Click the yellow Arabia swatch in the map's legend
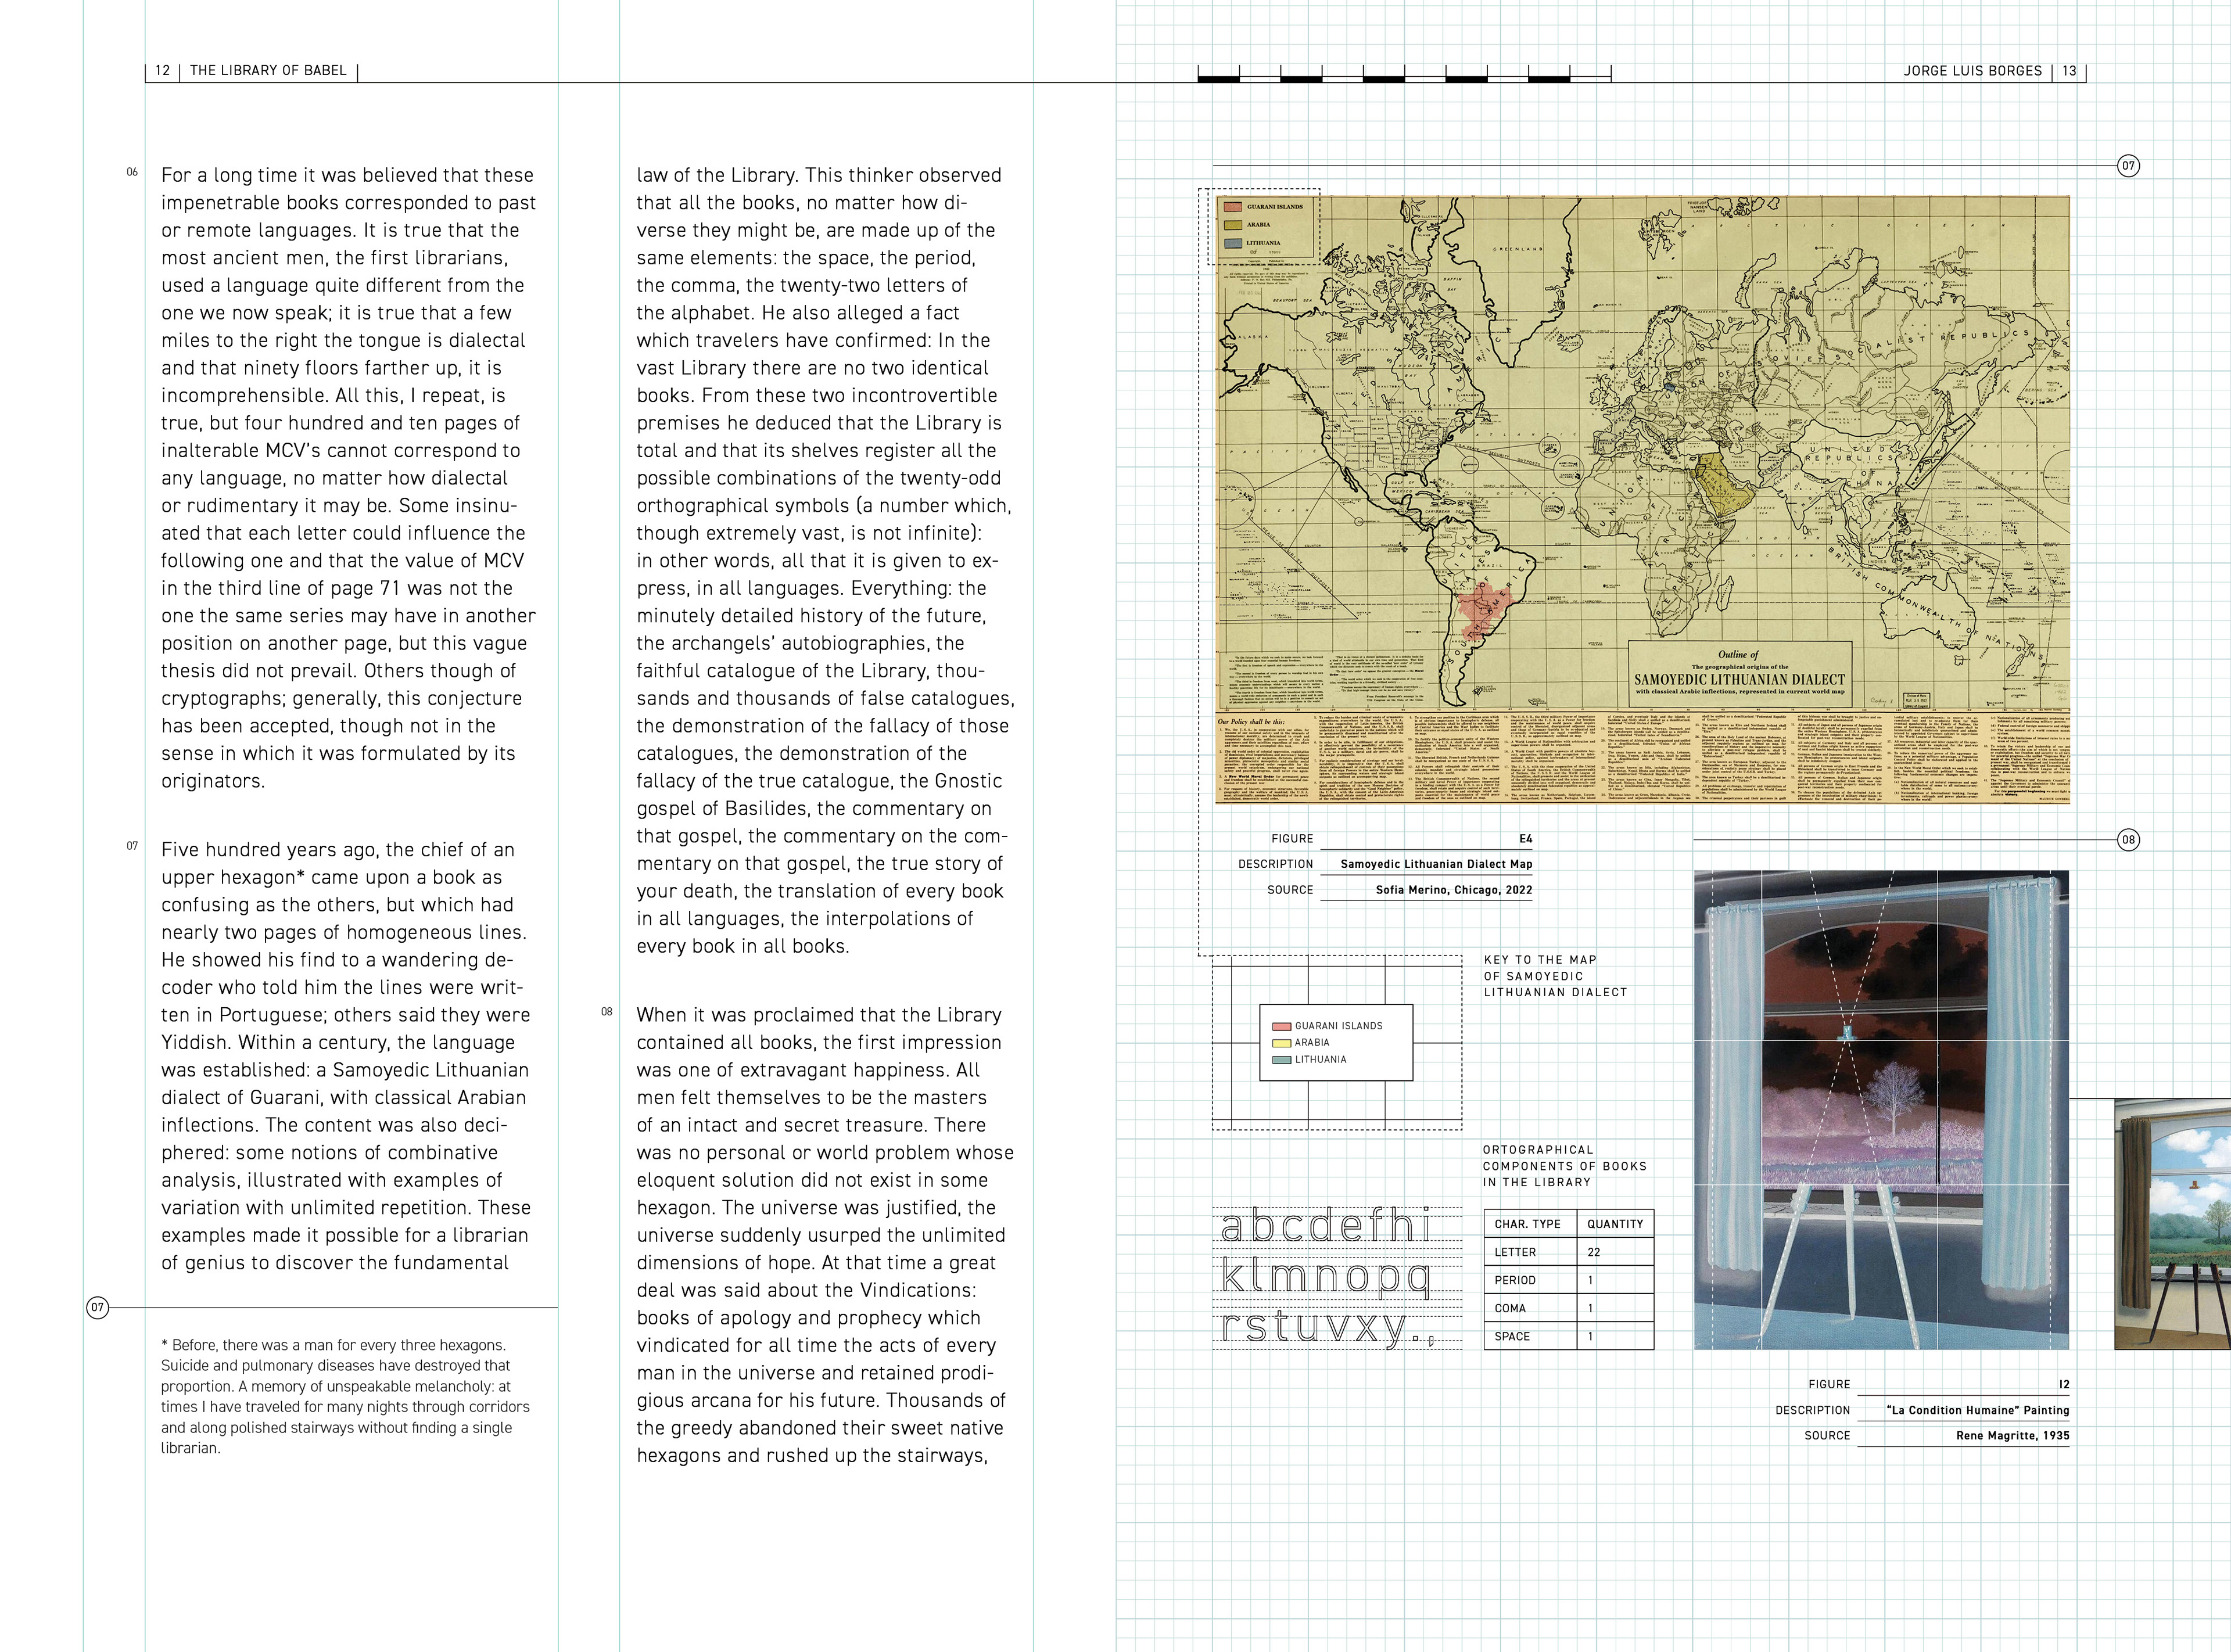 1232,225
